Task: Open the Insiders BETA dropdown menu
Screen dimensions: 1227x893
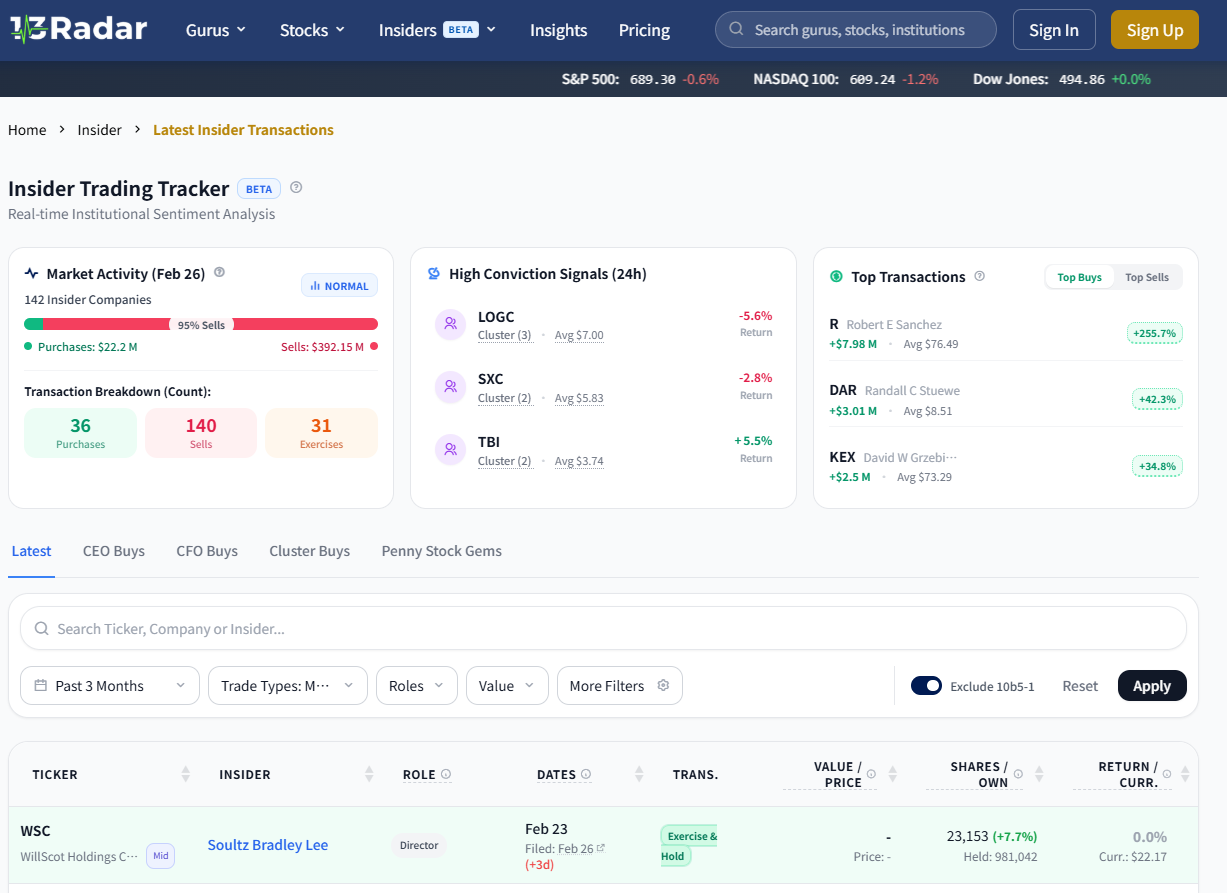Action: click(x=437, y=30)
